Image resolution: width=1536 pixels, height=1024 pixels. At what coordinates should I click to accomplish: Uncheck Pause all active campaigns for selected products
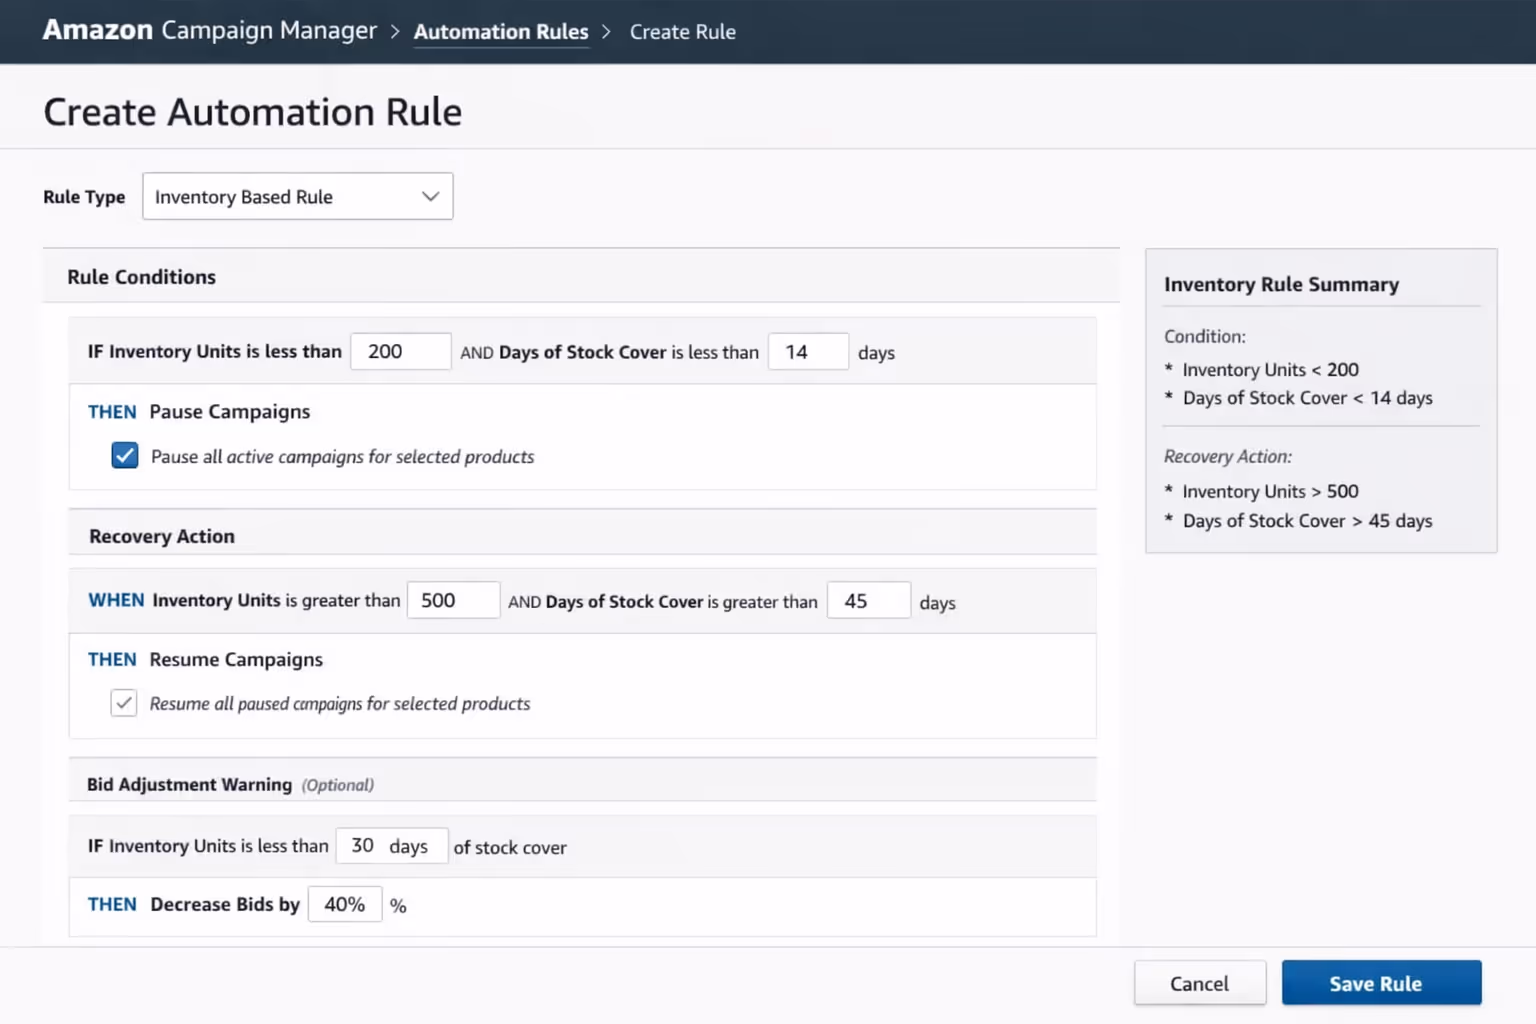[x=124, y=455]
